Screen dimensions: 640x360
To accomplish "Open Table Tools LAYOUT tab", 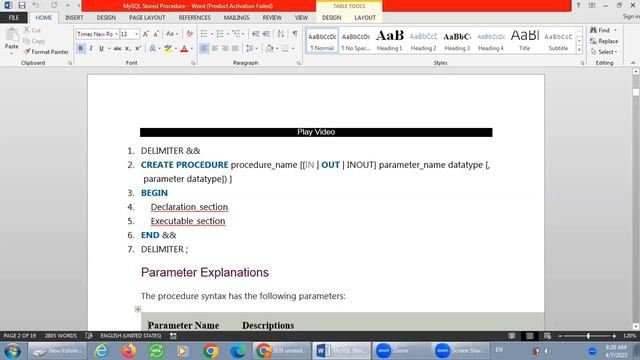I will [x=364, y=18].
